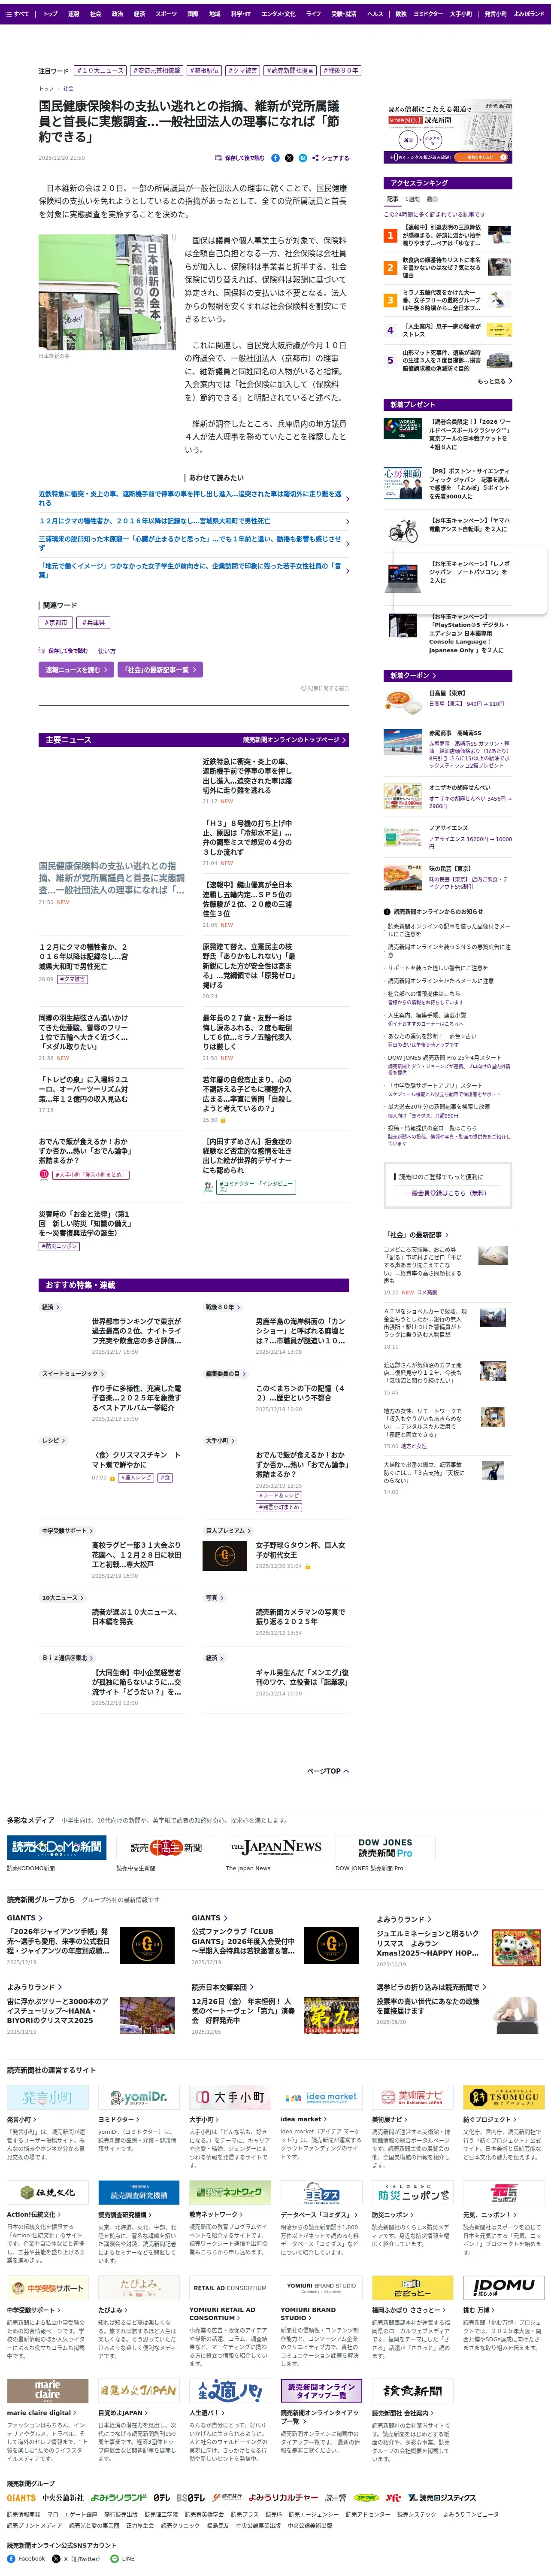Click the #10大ニュース trending tag

pos(101,71)
